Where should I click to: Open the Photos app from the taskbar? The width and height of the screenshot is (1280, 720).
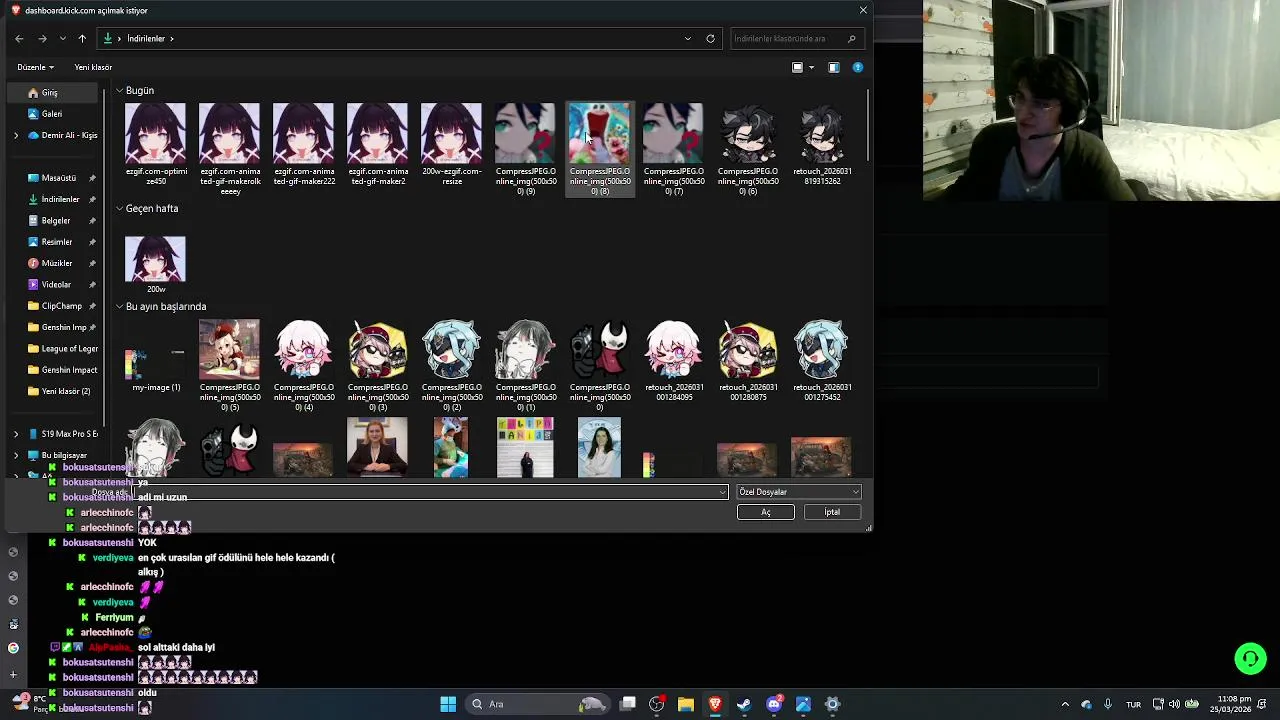coord(803,704)
